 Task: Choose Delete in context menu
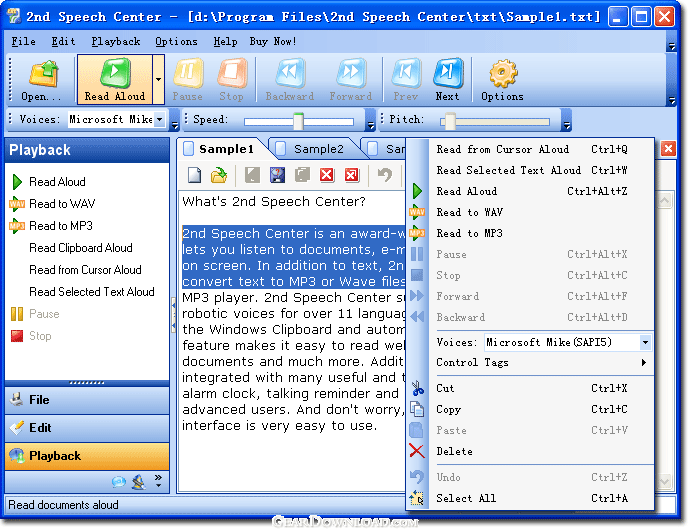(530, 451)
